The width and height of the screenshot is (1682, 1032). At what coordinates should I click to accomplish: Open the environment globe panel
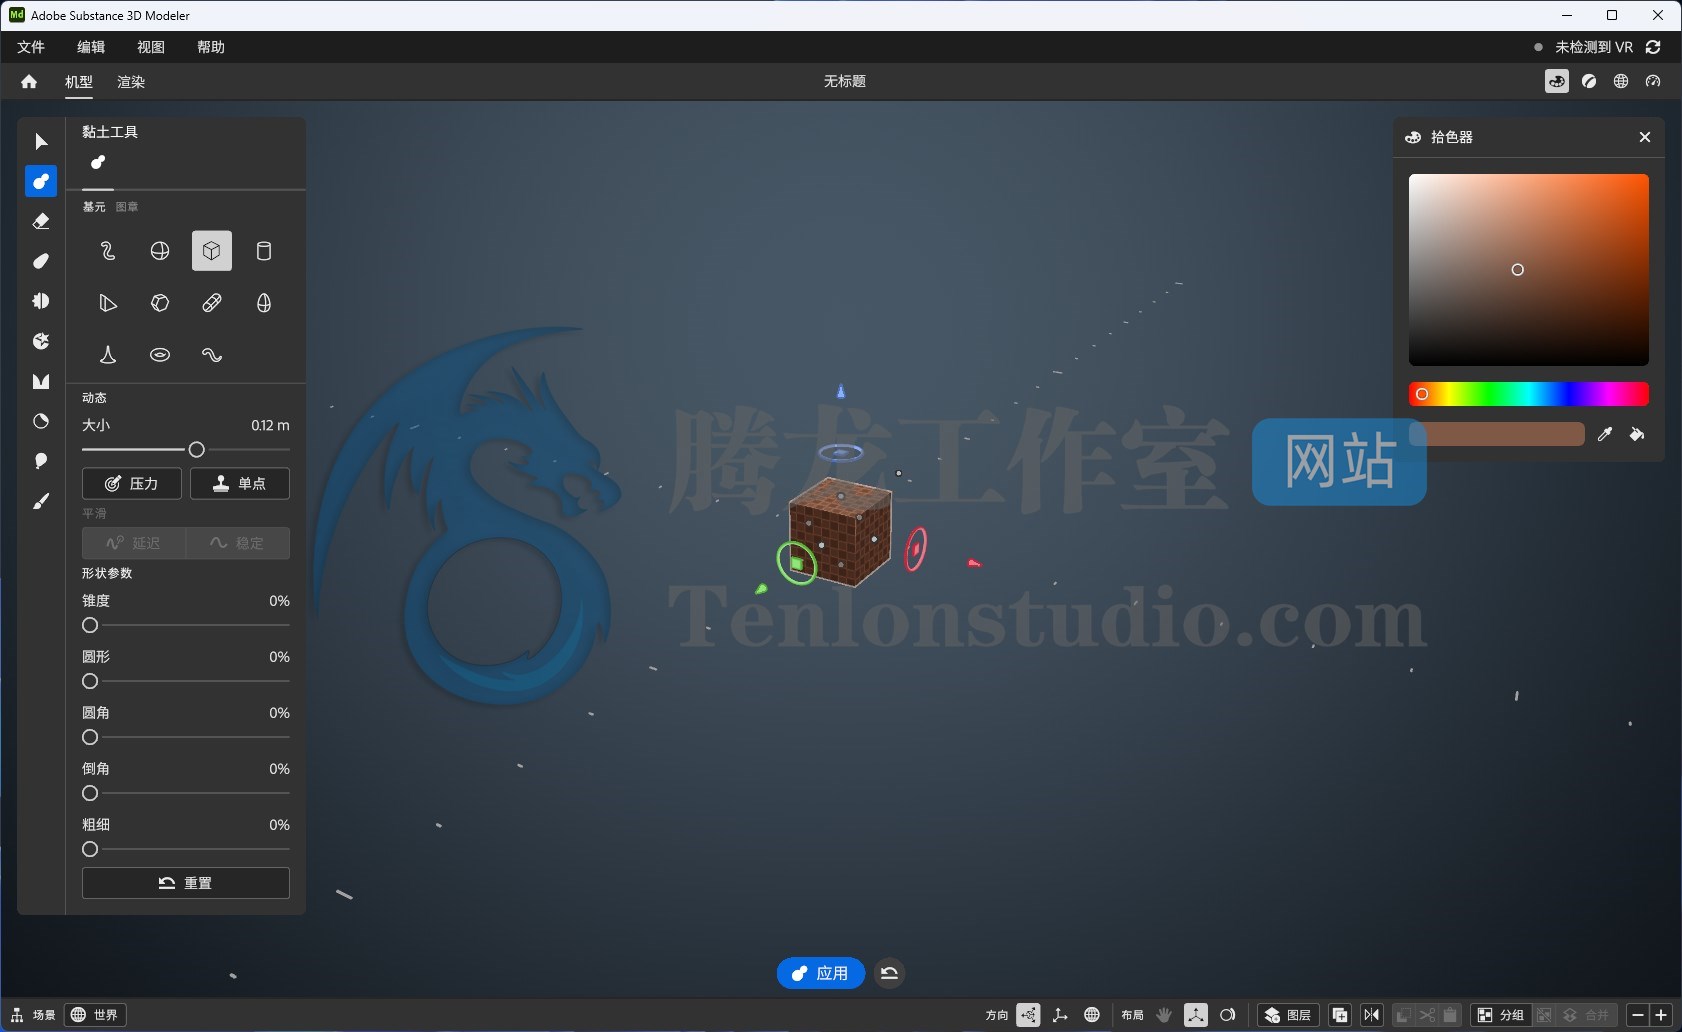tap(1621, 81)
